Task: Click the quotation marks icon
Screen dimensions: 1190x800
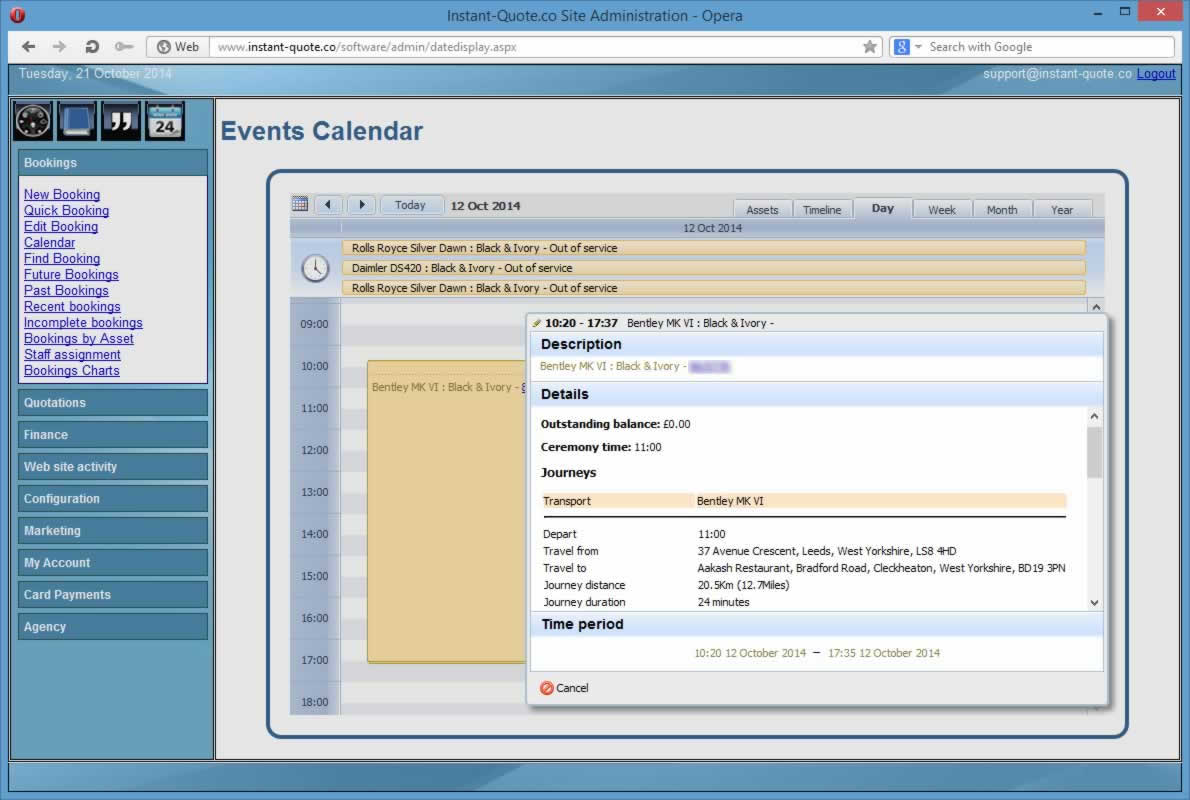Action: [121, 121]
